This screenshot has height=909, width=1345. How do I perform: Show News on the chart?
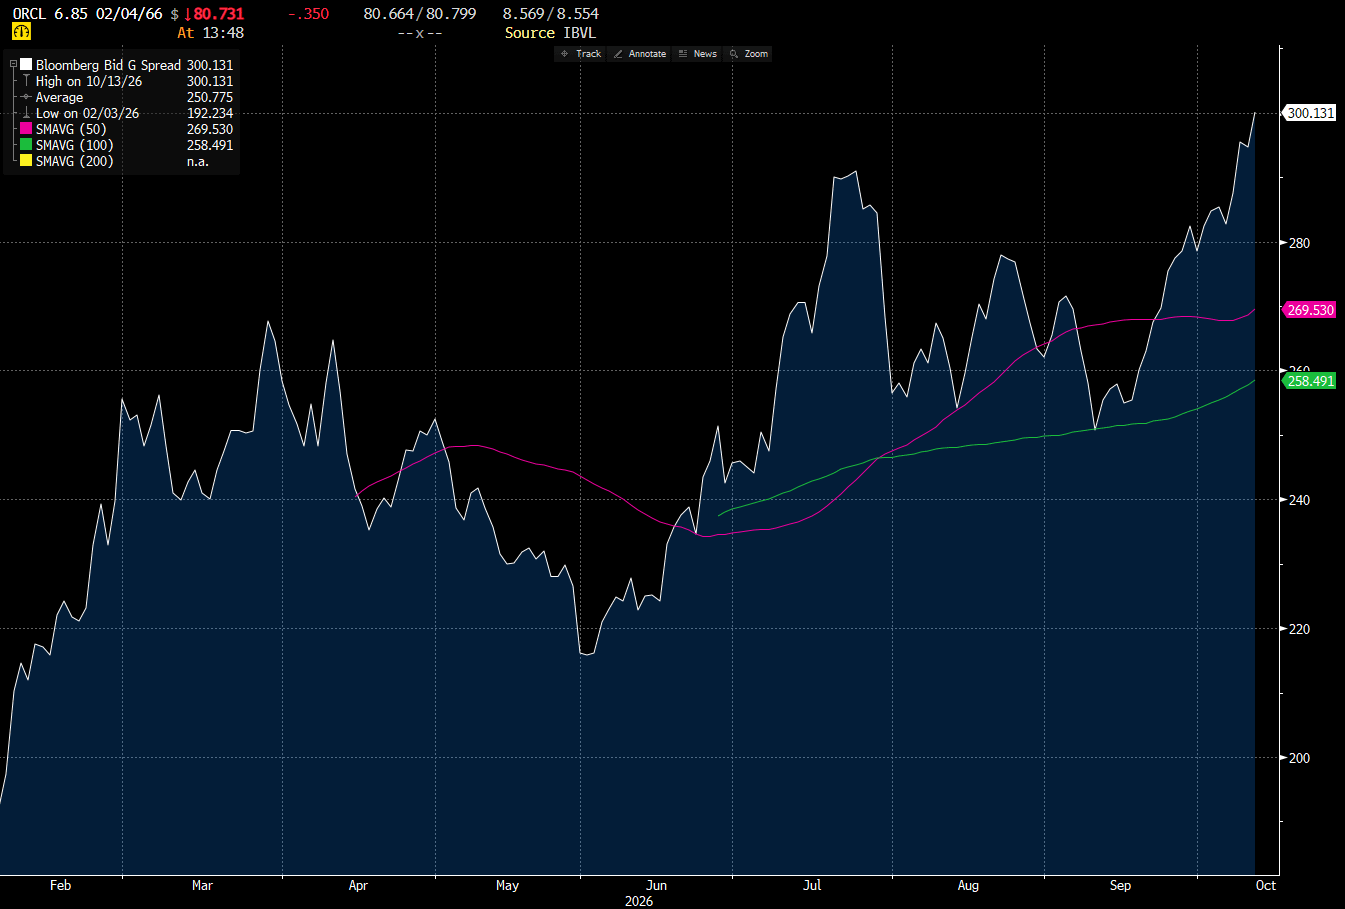tap(698, 54)
